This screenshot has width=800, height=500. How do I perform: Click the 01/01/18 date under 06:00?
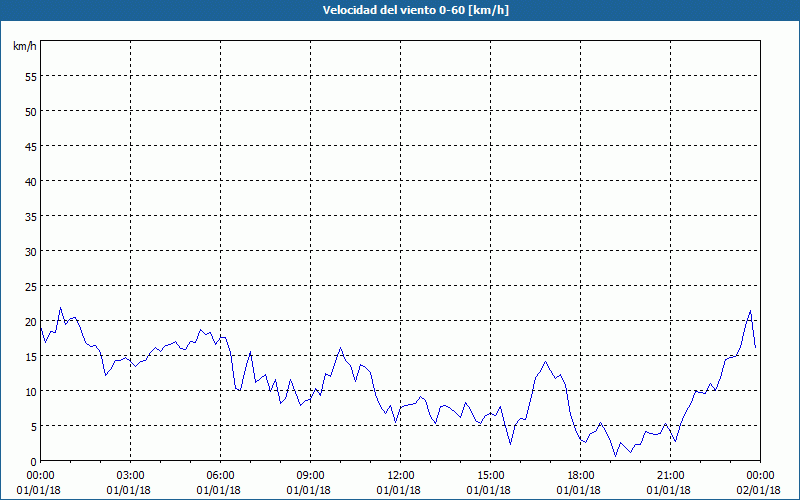coord(218,490)
